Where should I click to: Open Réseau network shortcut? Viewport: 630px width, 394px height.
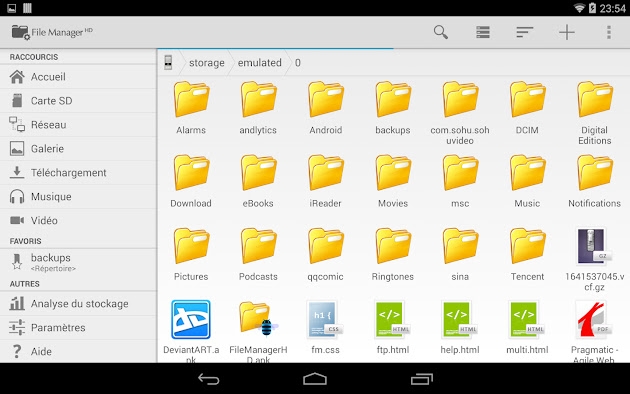78,125
